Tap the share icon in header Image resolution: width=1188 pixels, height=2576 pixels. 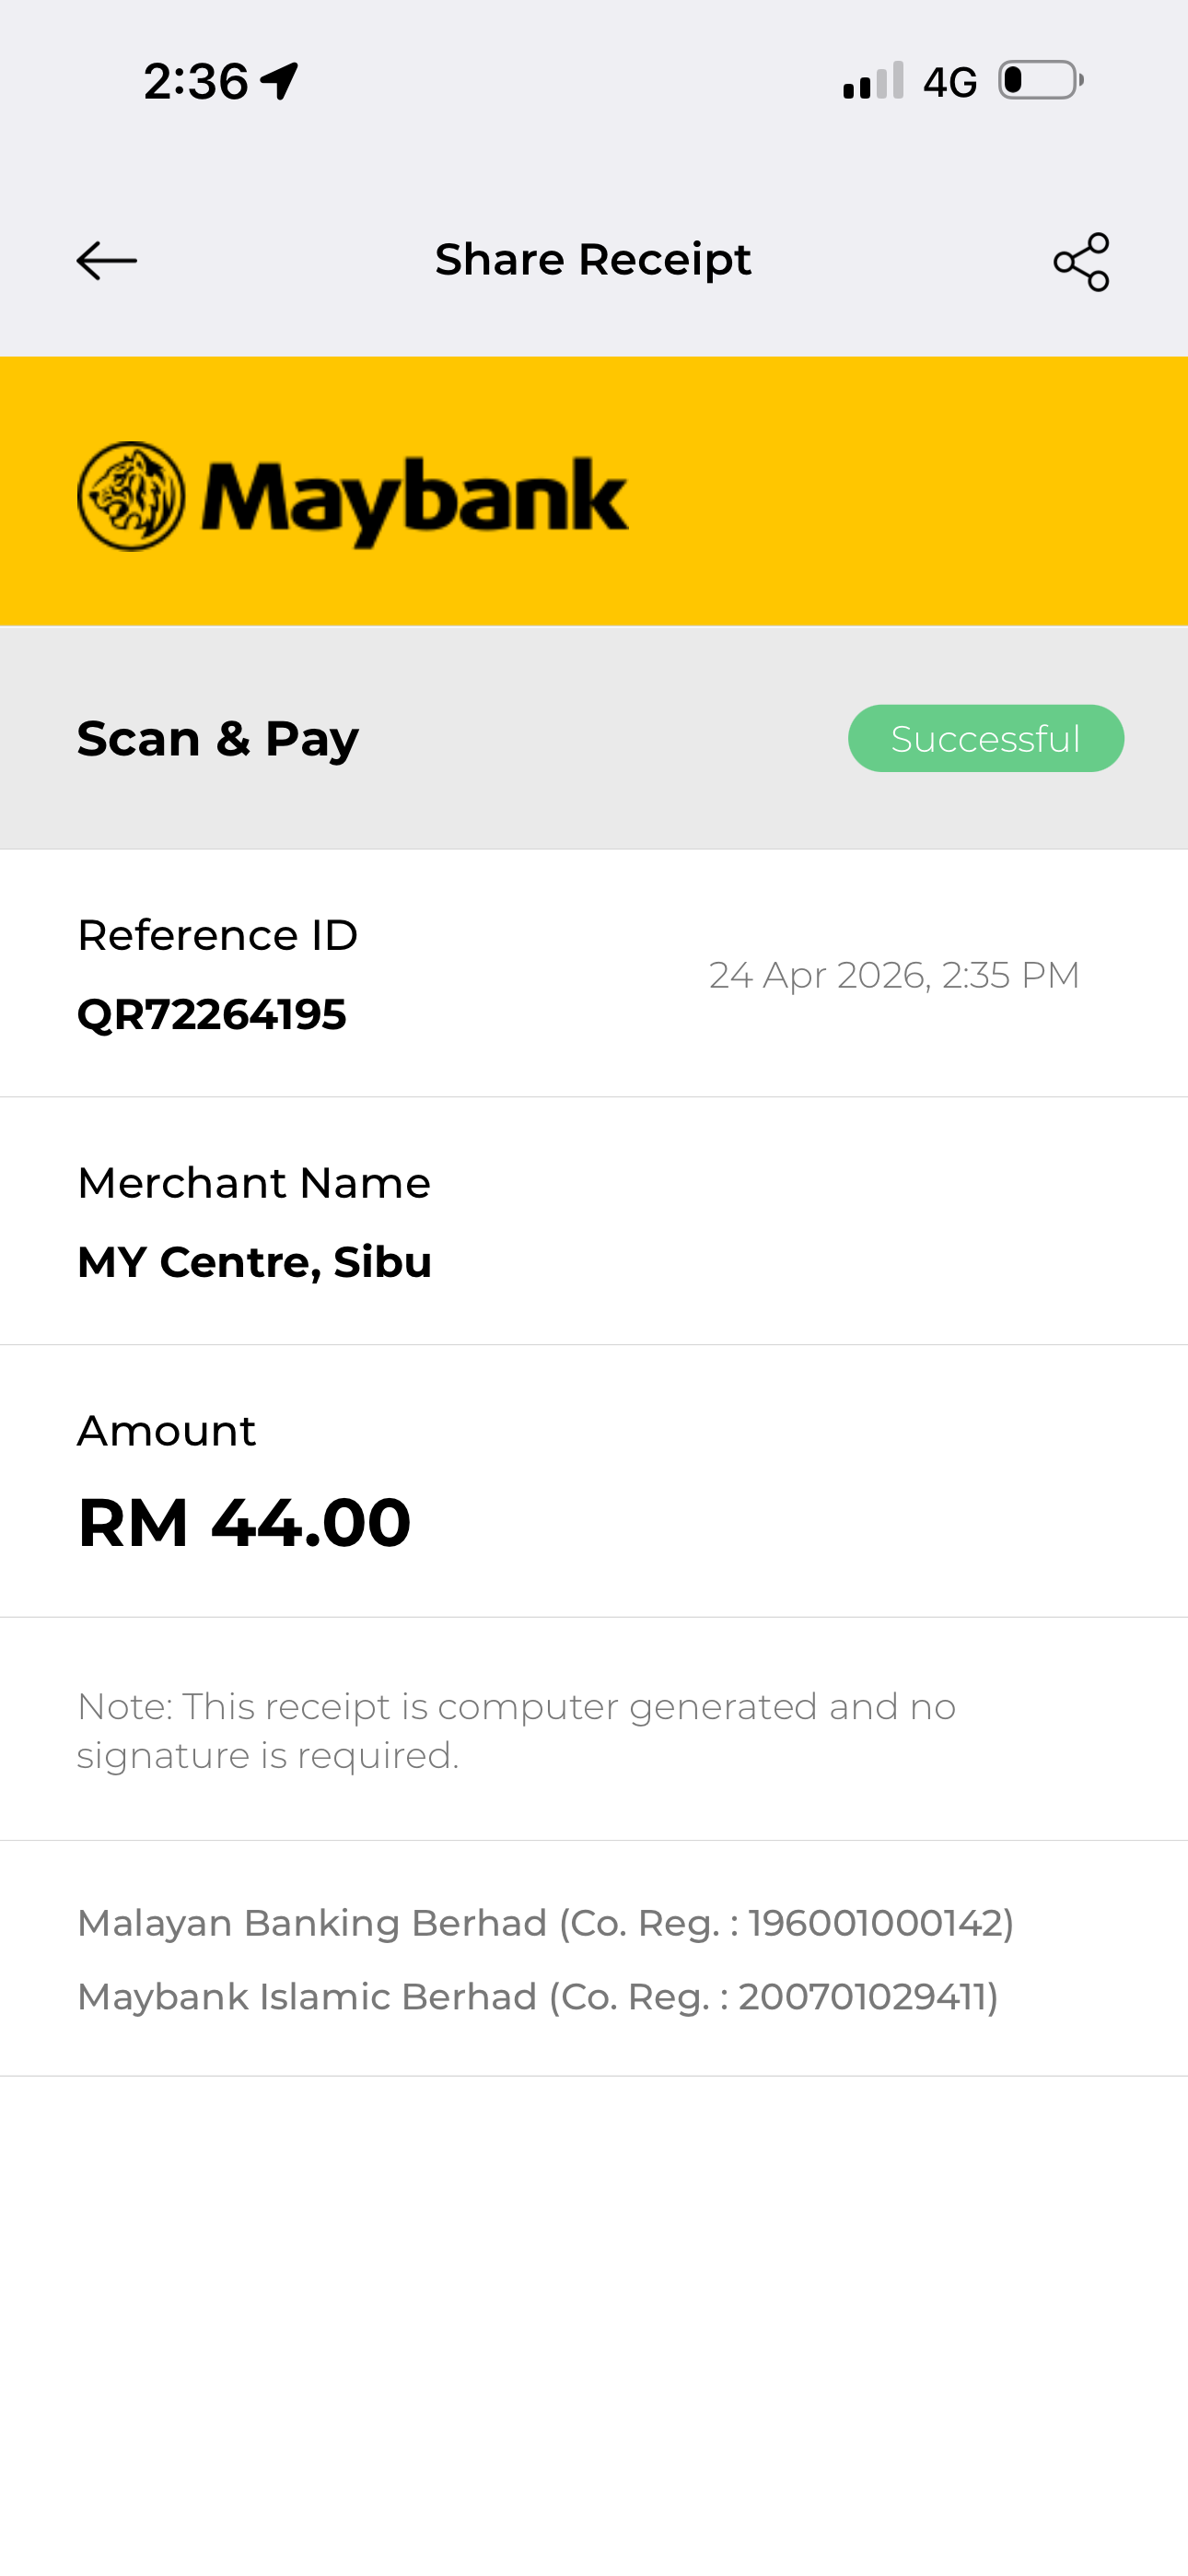(x=1081, y=262)
